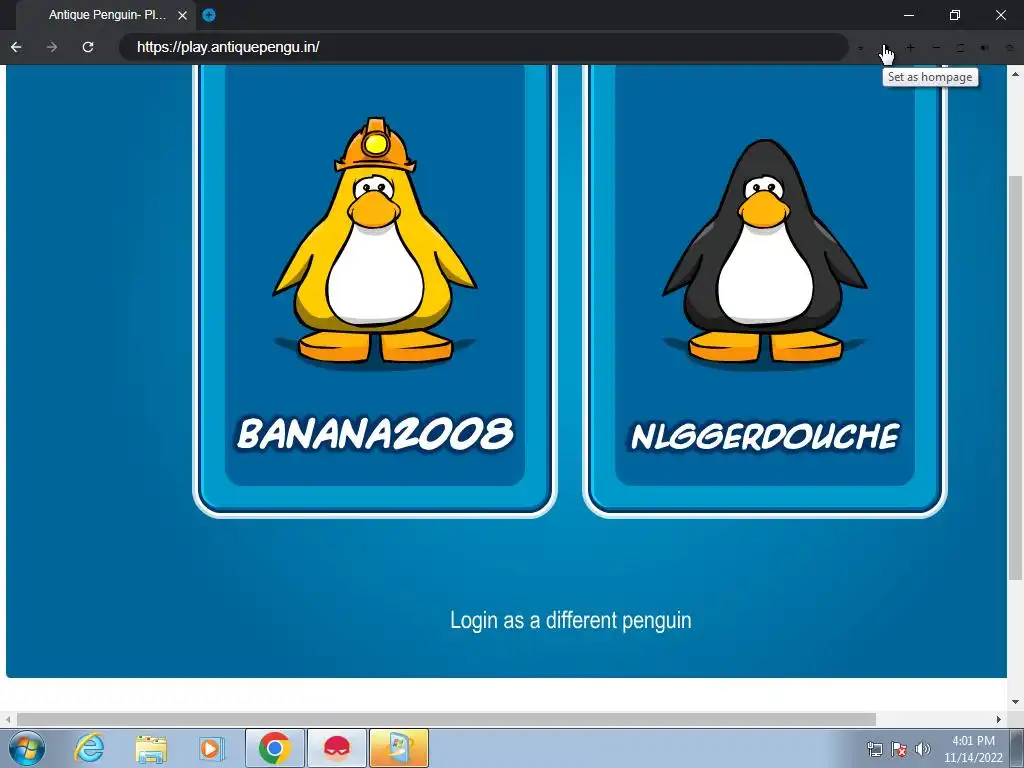1024x768 pixels.
Task: Open Windows Media Player from taskbar
Action: click(210, 748)
